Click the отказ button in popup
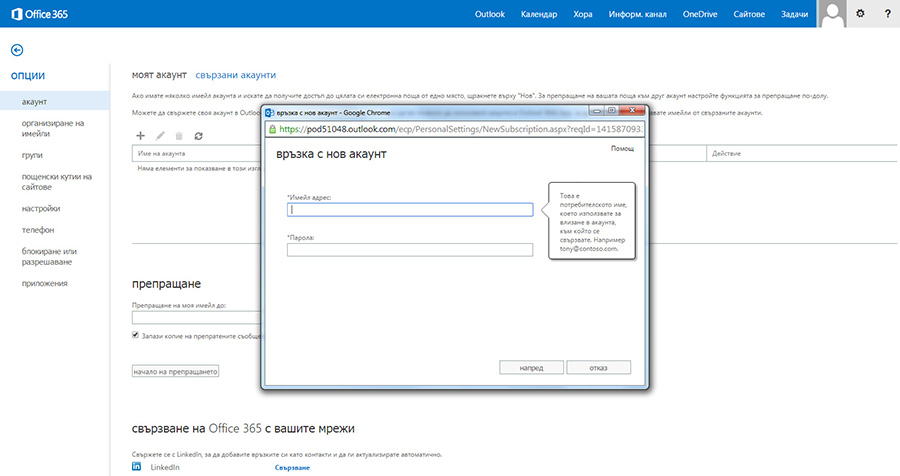The image size is (900, 476). pos(598,367)
